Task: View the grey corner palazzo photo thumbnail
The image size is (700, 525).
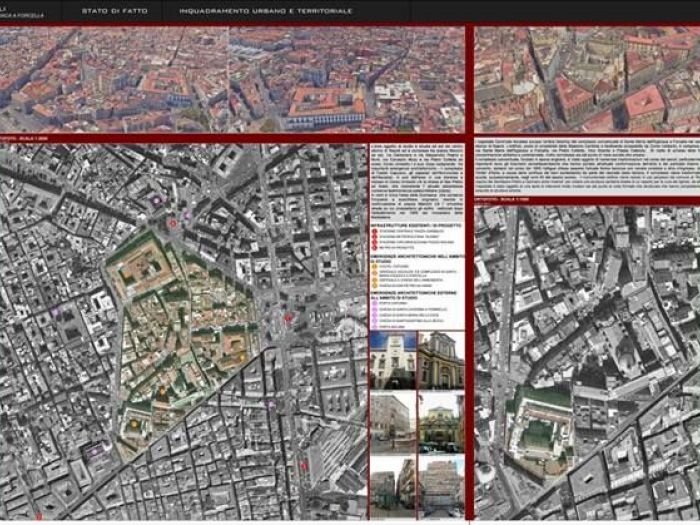Action: pos(393,422)
